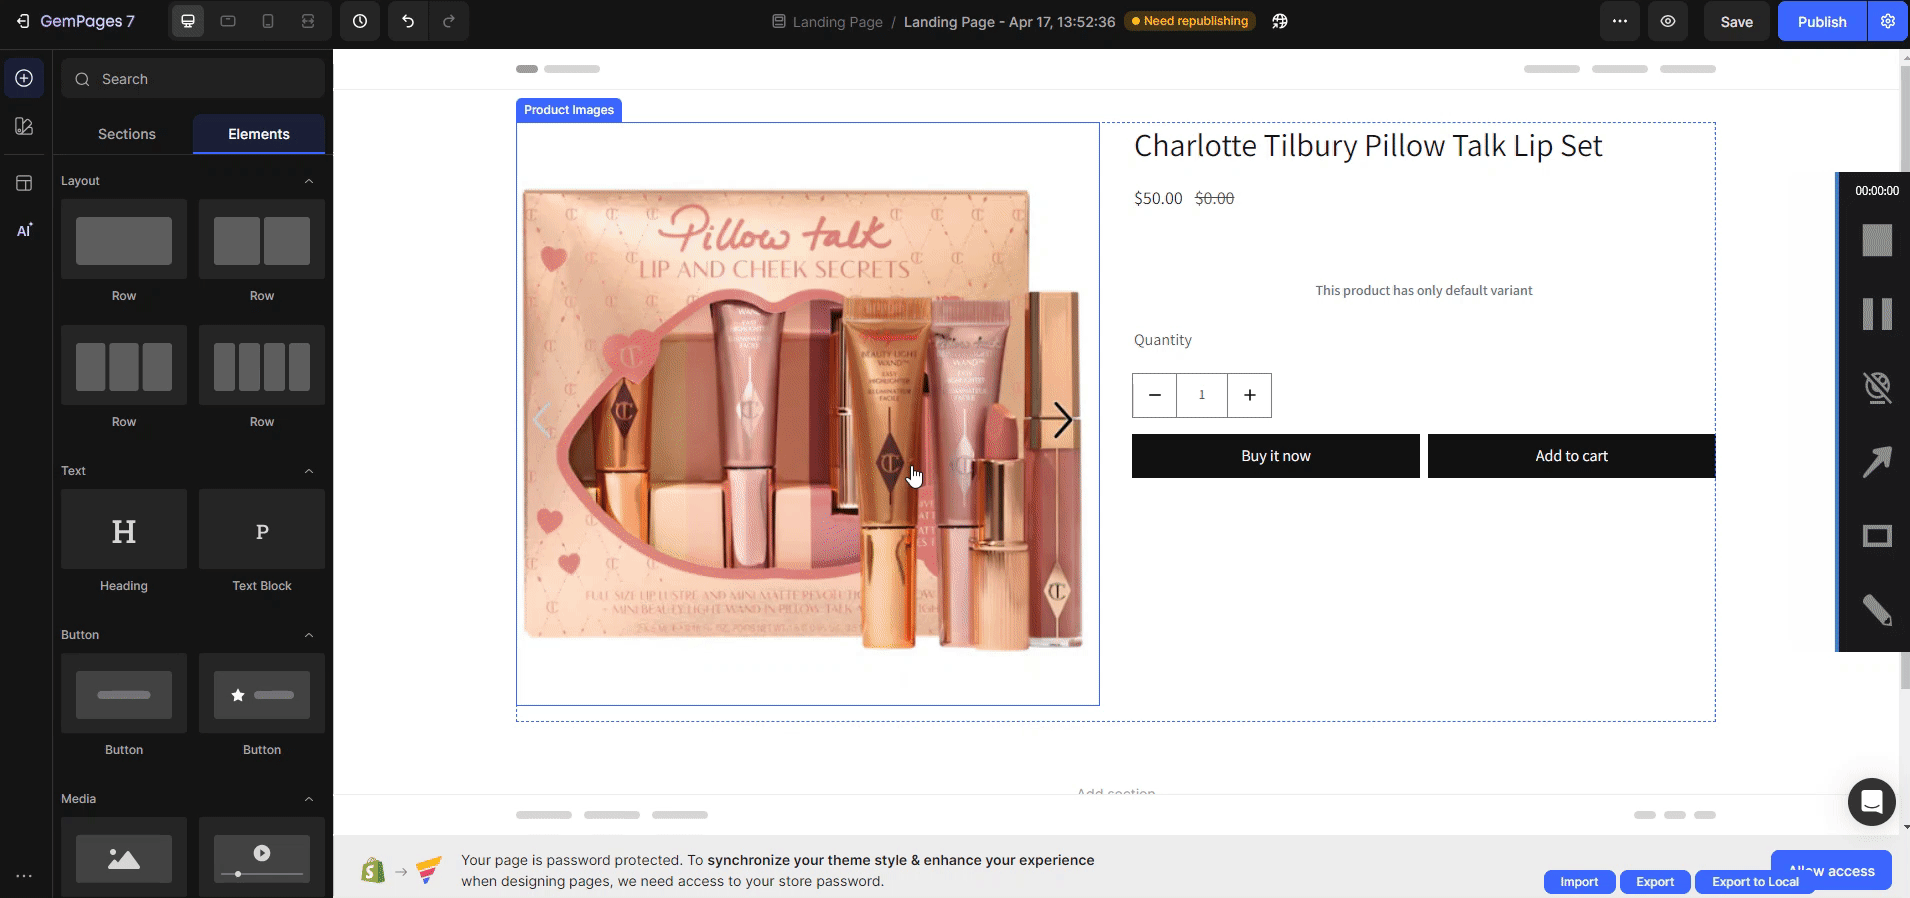Pick the Video media element

[x=262, y=857]
